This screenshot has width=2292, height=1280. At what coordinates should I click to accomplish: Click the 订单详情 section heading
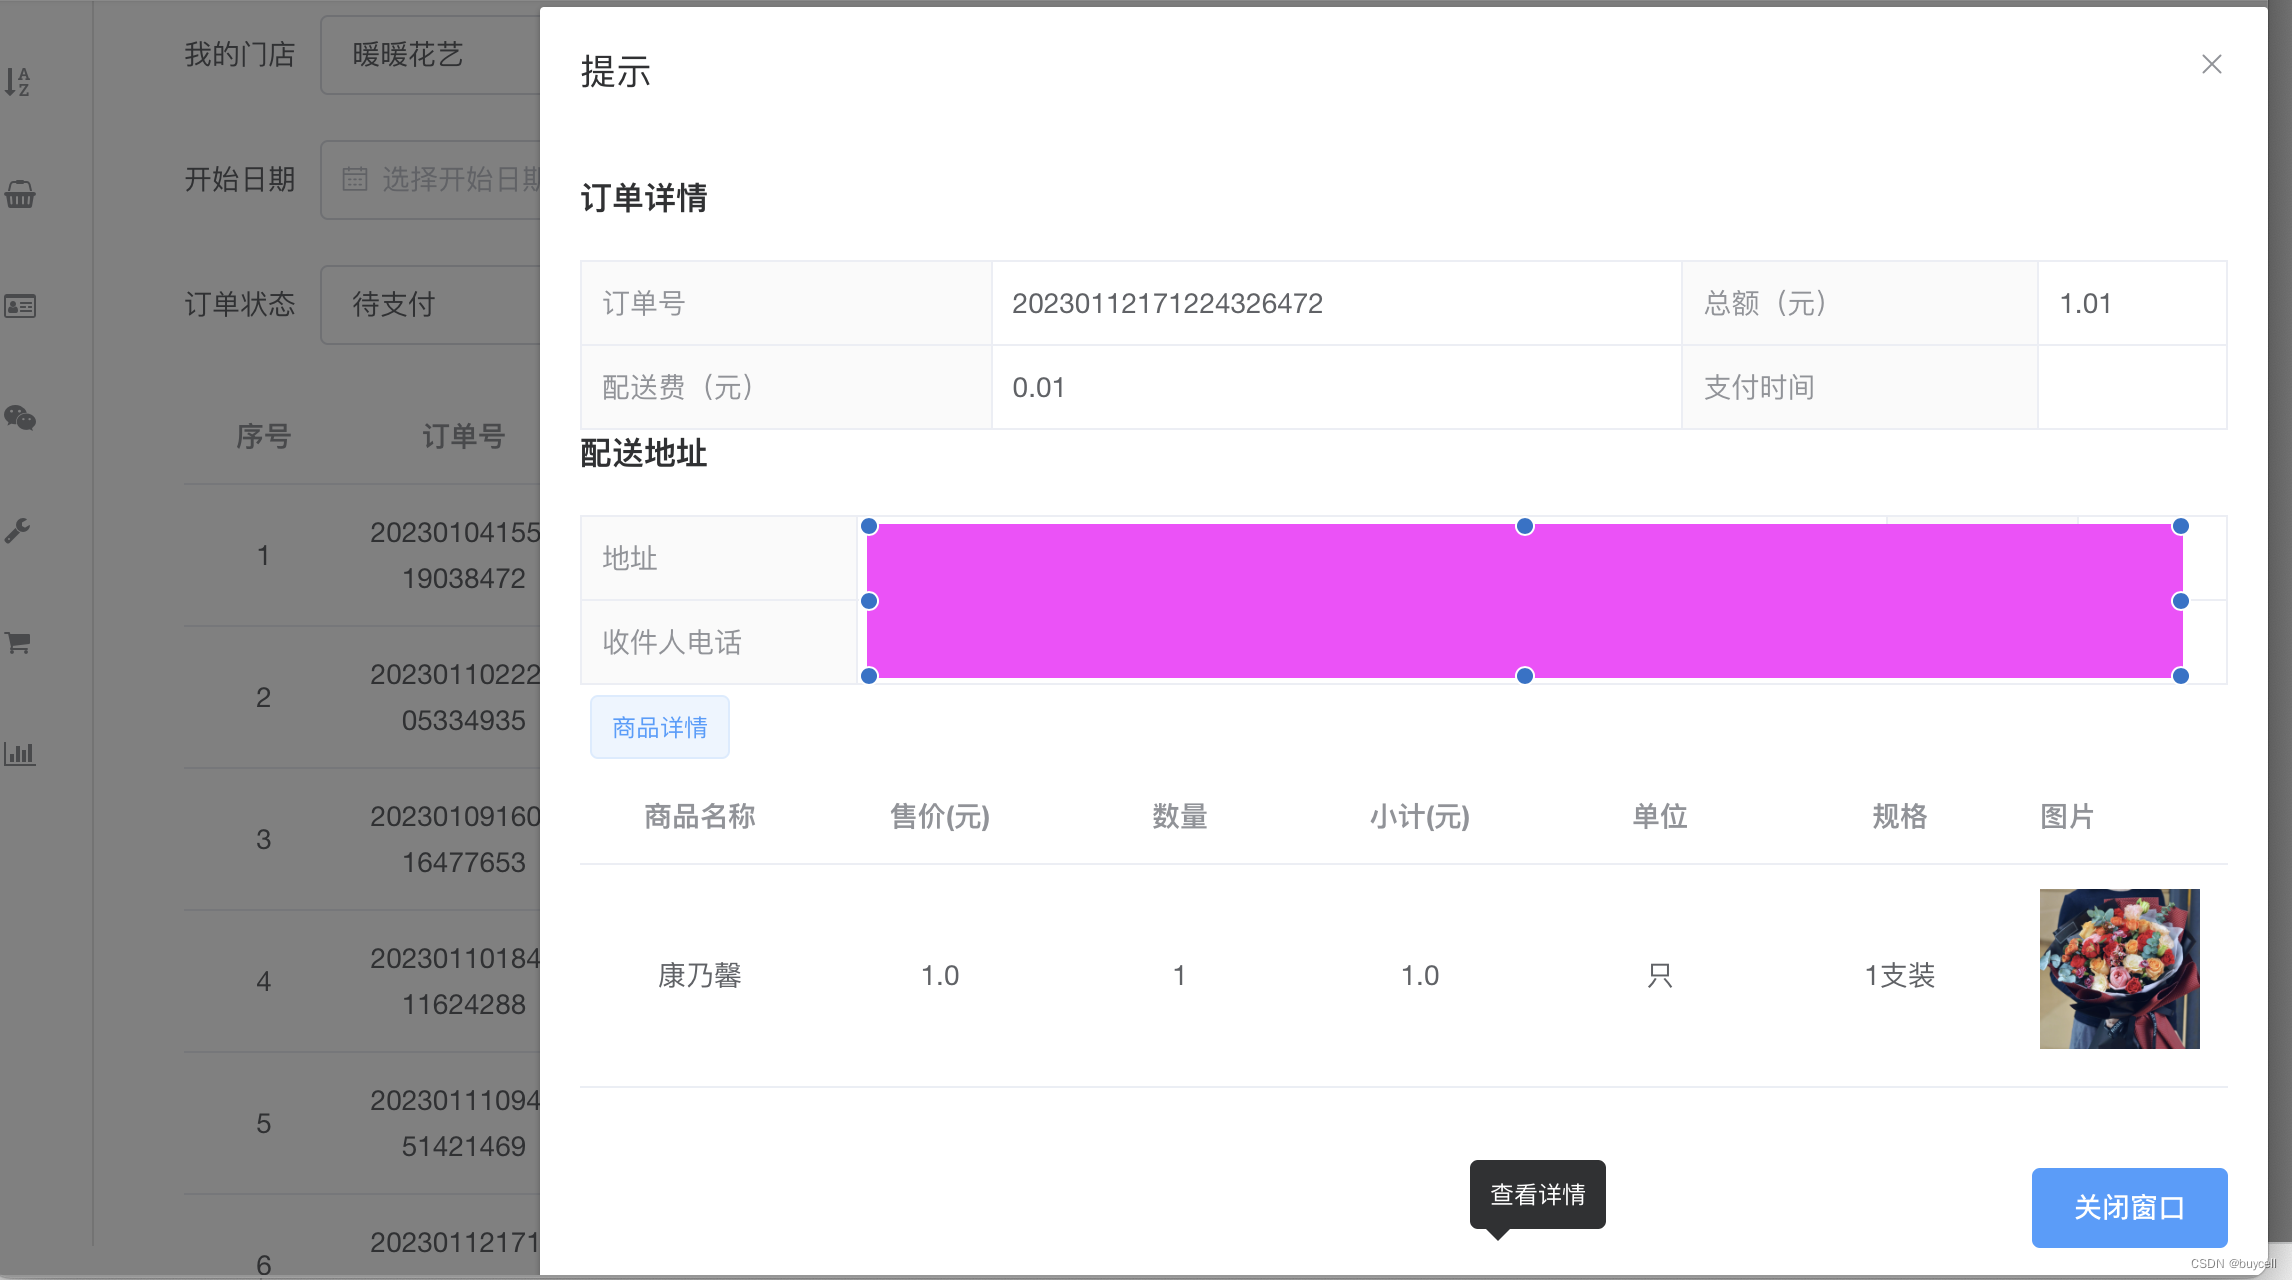click(644, 197)
